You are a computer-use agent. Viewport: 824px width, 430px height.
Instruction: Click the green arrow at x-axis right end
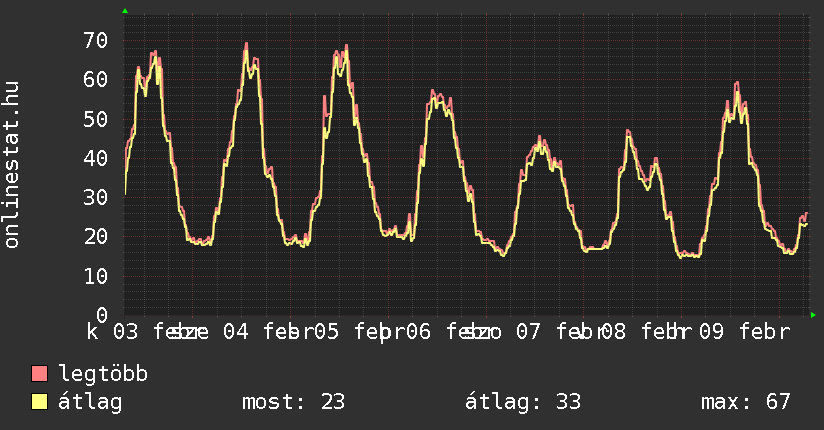point(814,315)
